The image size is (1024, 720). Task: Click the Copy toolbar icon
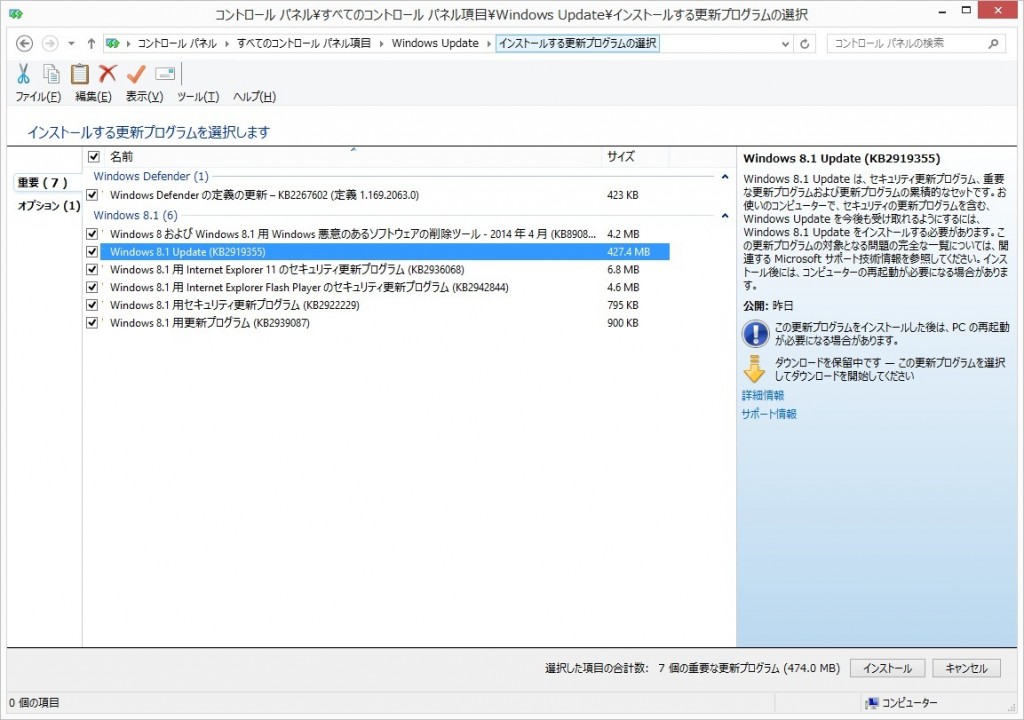coord(51,72)
